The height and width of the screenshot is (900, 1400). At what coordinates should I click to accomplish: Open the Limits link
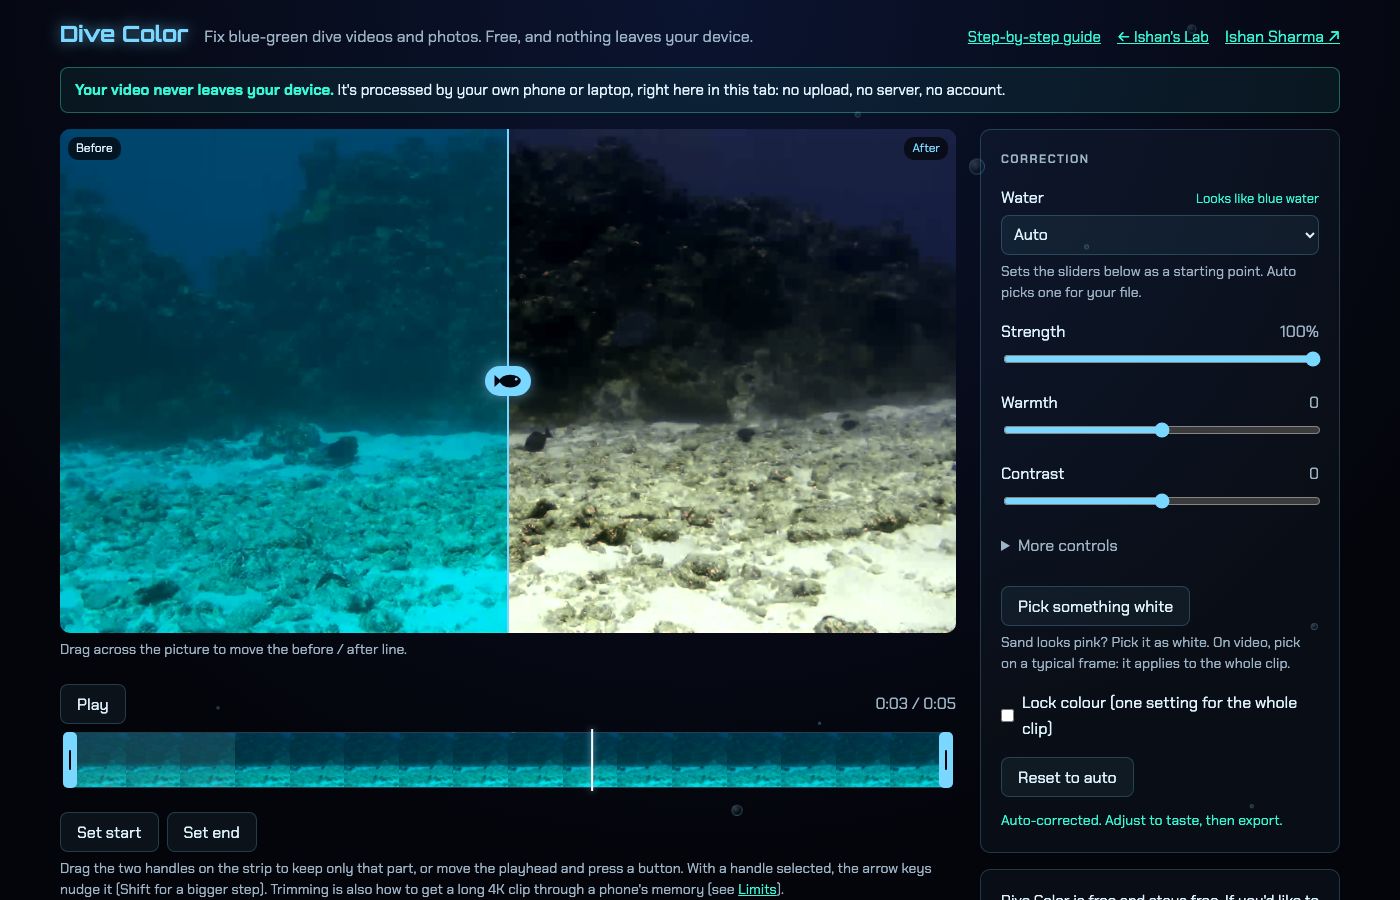tap(757, 889)
